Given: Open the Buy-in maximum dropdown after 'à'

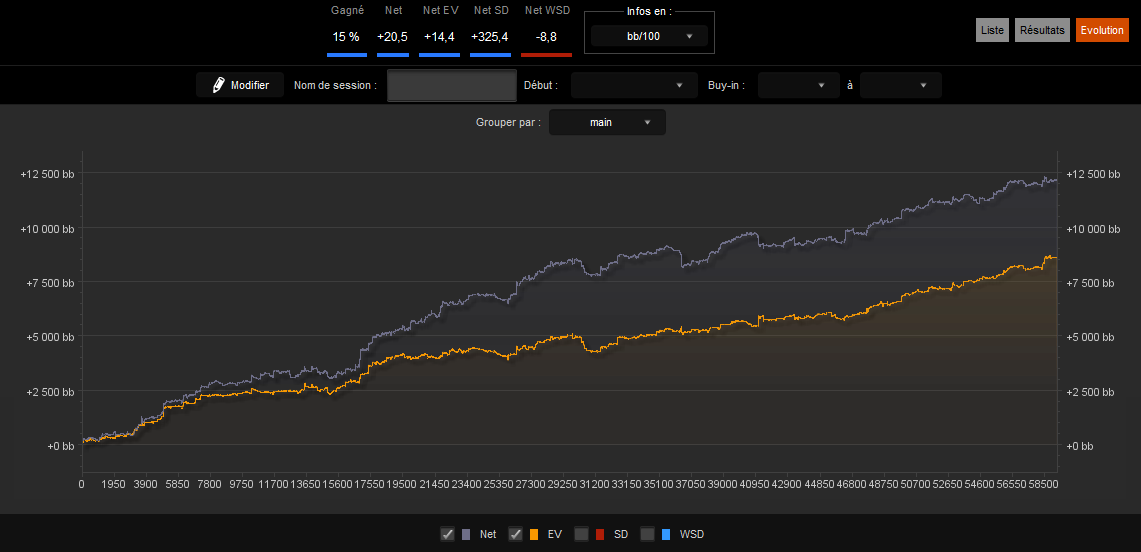Looking at the screenshot, I should point(901,85).
